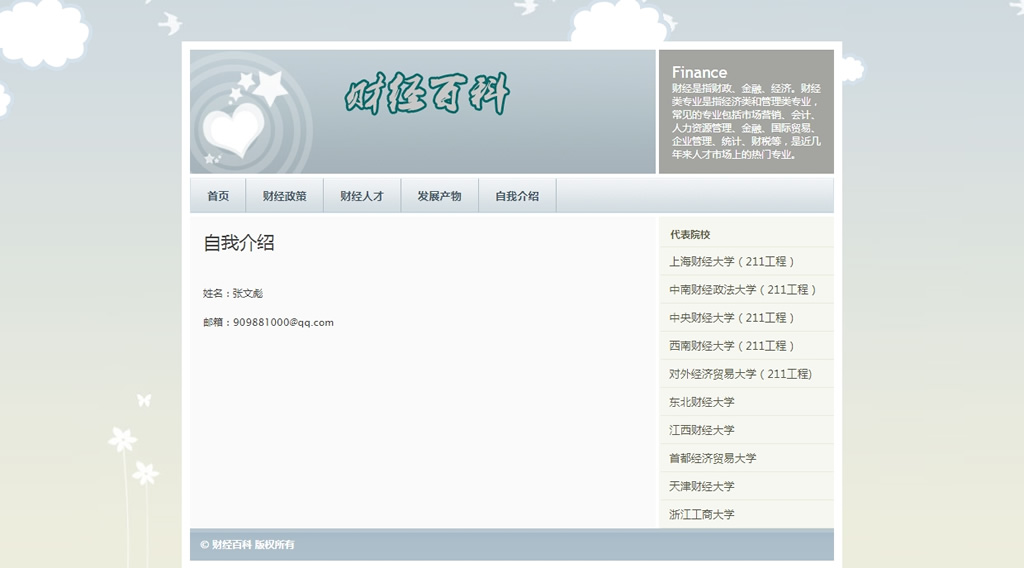The height and width of the screenshot is (568, 1024).
Task: Open the 财经政策 menu item
Action: coord(284,196)
